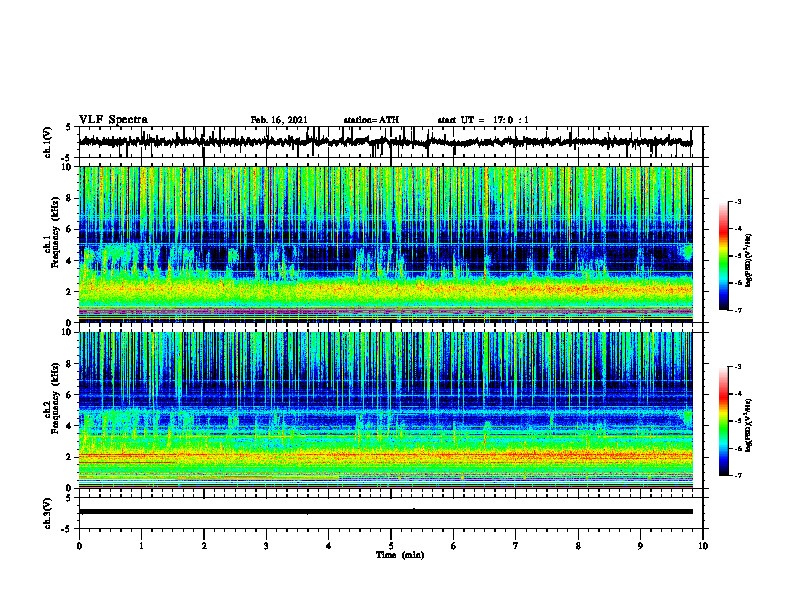
Task: Click time axis tick label '0'
Action: [x=79, y=546]
